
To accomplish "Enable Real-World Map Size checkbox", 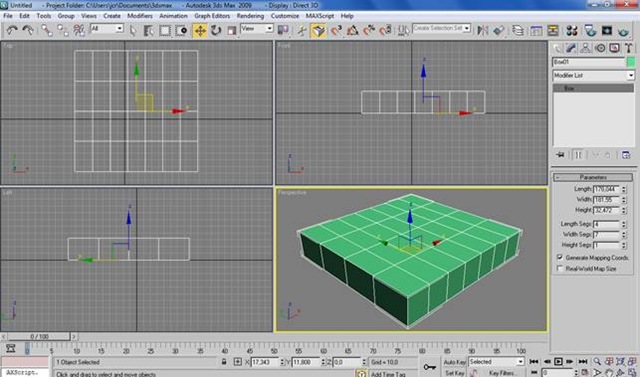I will pos(560,268).
